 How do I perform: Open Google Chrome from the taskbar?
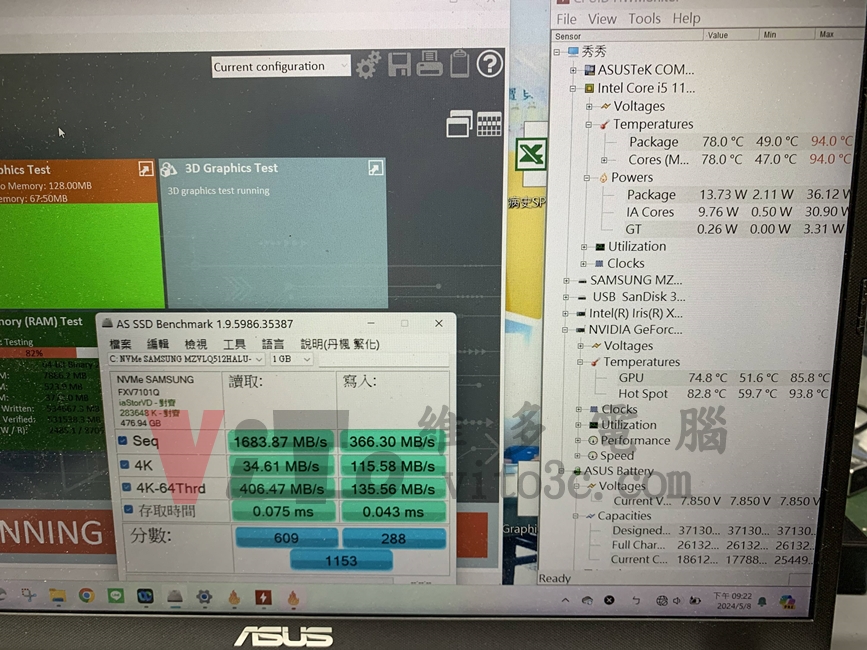[86, 596]
